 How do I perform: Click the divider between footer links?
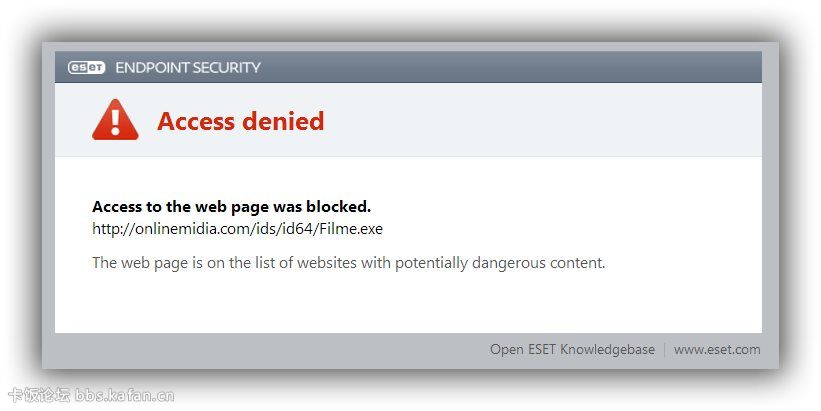664,349
